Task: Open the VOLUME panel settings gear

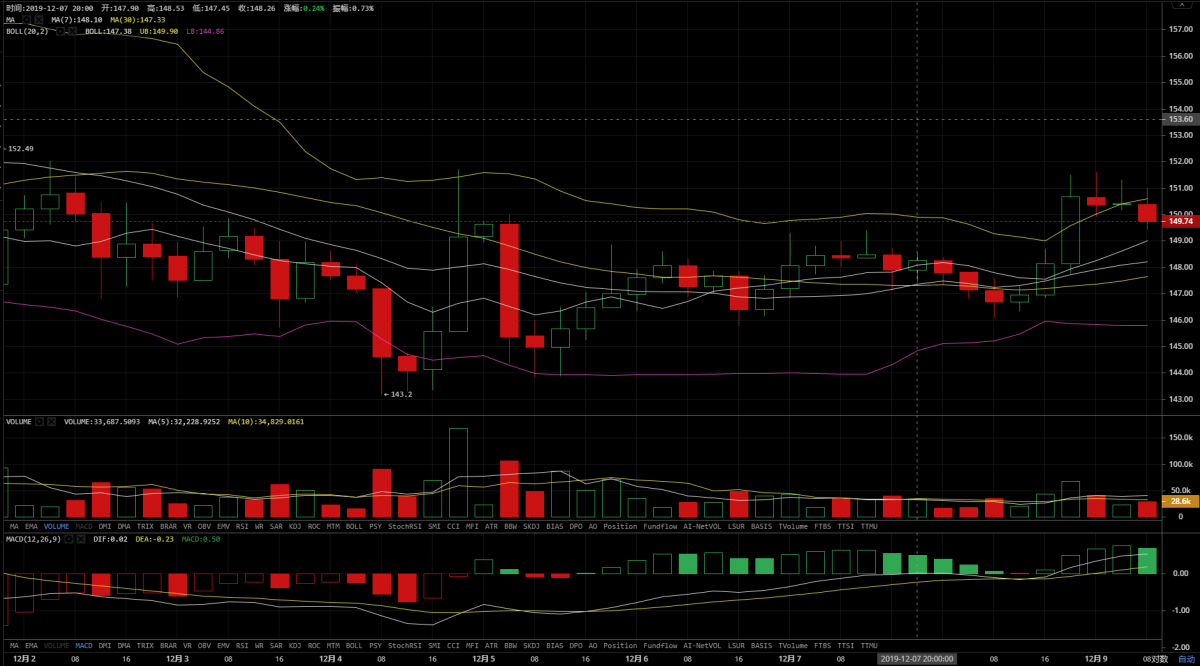Action: pos(40,422)
